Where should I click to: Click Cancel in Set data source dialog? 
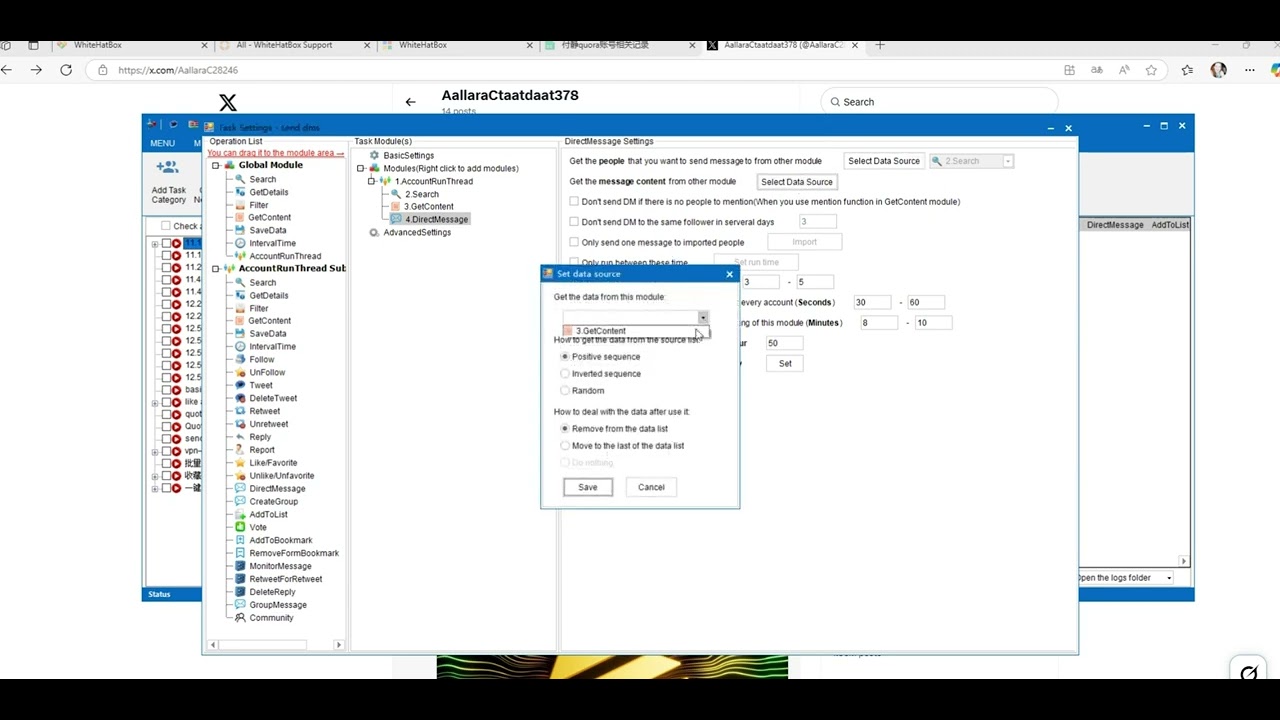coord(651,487)
